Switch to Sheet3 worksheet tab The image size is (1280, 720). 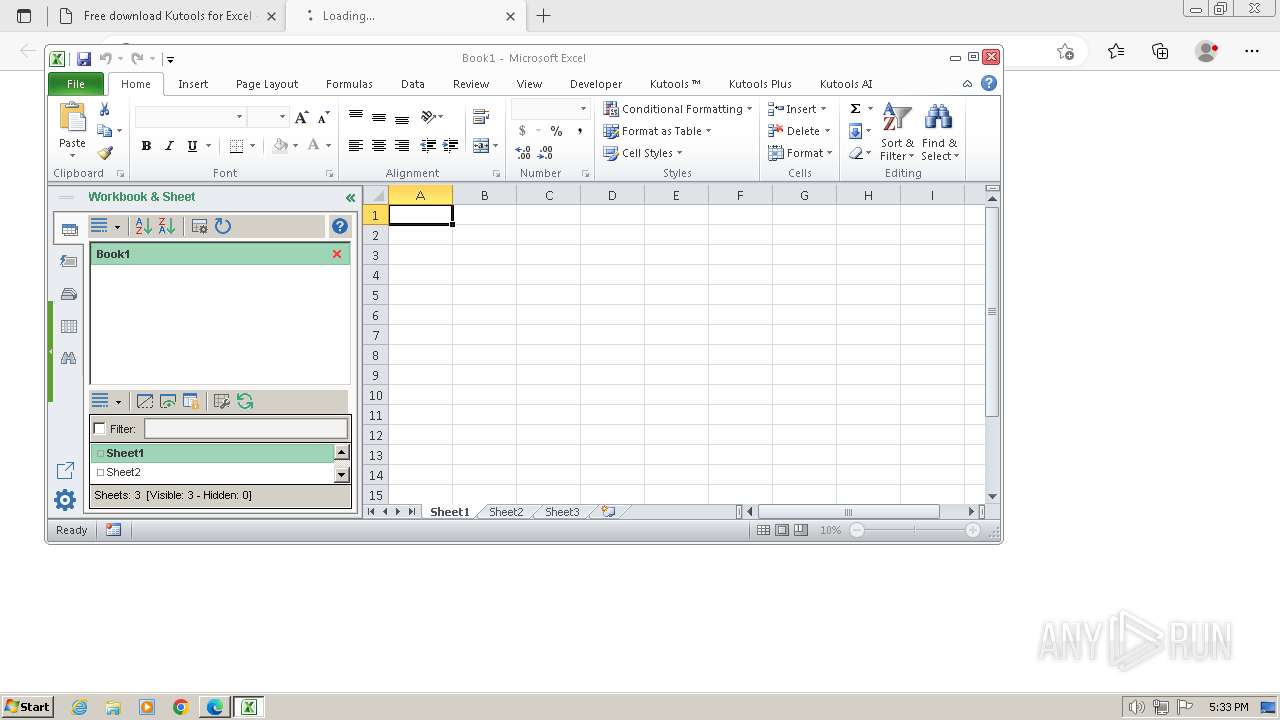coord(562,512)
